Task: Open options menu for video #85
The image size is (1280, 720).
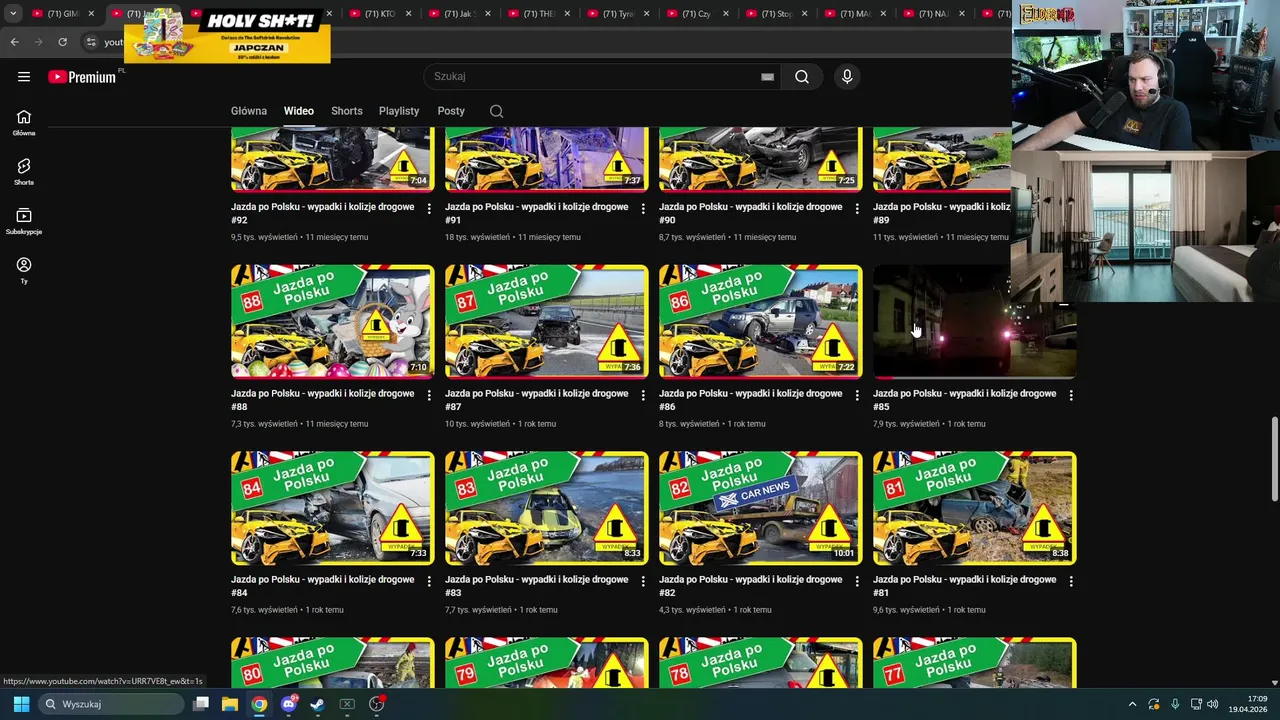Action: [x=1071, y=395]
